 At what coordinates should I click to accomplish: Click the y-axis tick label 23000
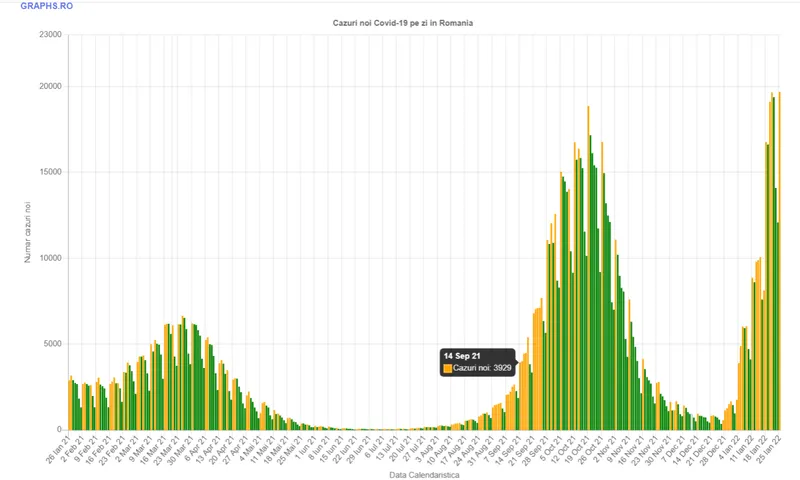point(50,35)
